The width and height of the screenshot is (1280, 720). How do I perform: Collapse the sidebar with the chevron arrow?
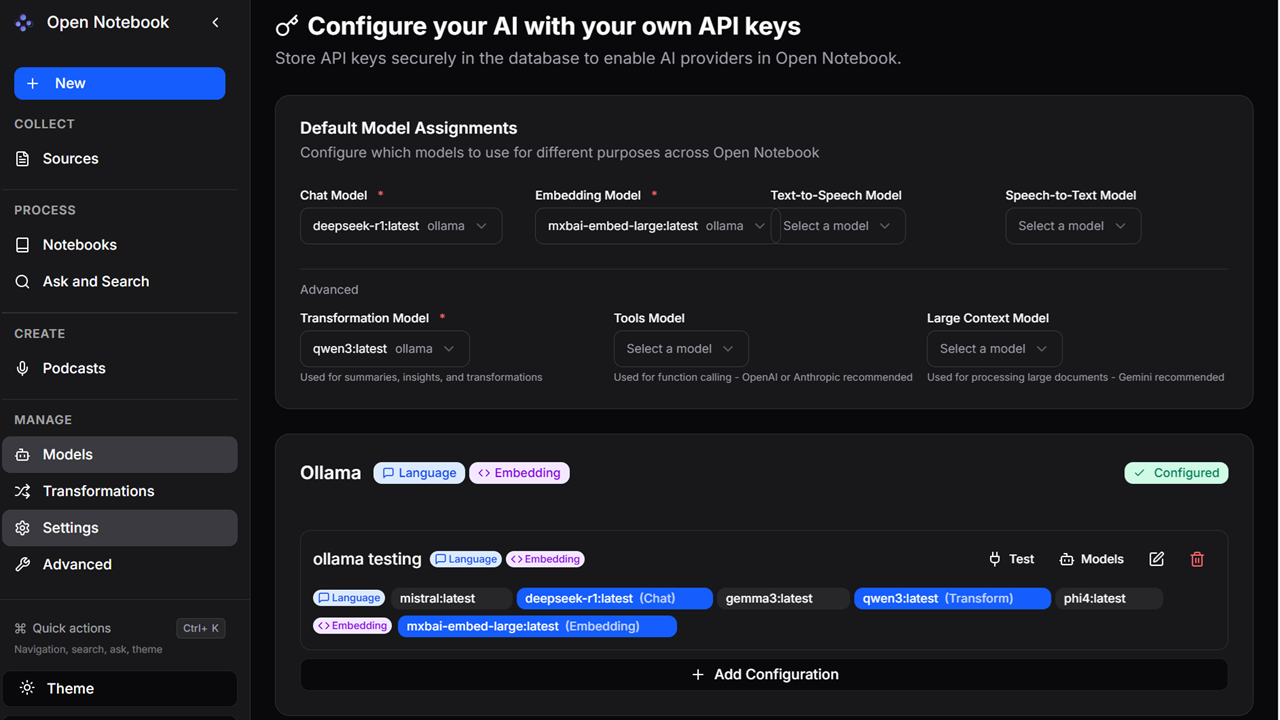[215, 22]
